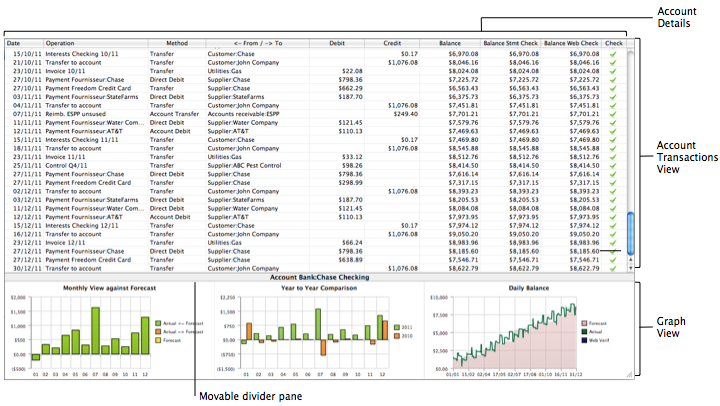Click orange 2010 legend swatch
This screenshot has height=406, width=720.
point(397,336)
